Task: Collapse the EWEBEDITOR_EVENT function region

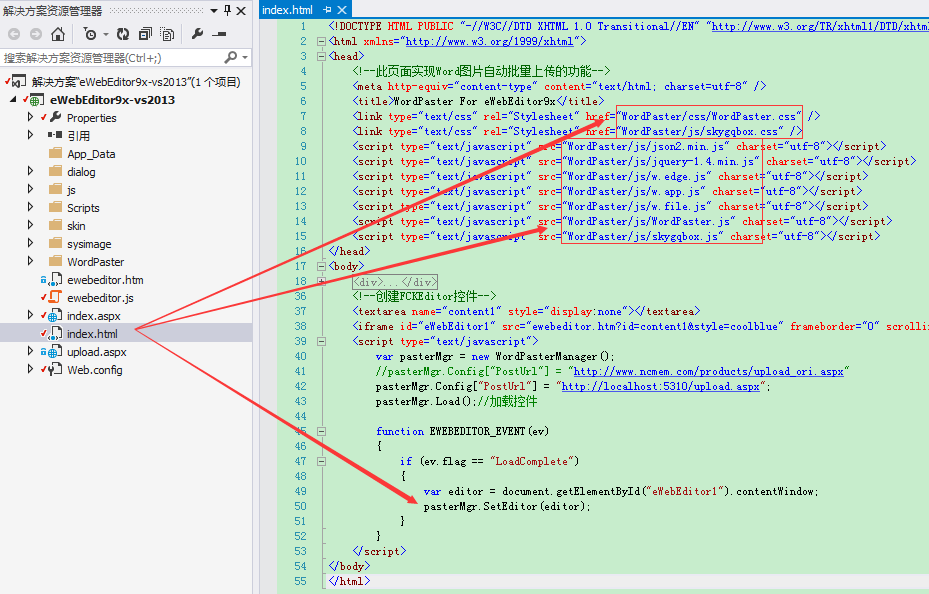Action: [321, 432]
